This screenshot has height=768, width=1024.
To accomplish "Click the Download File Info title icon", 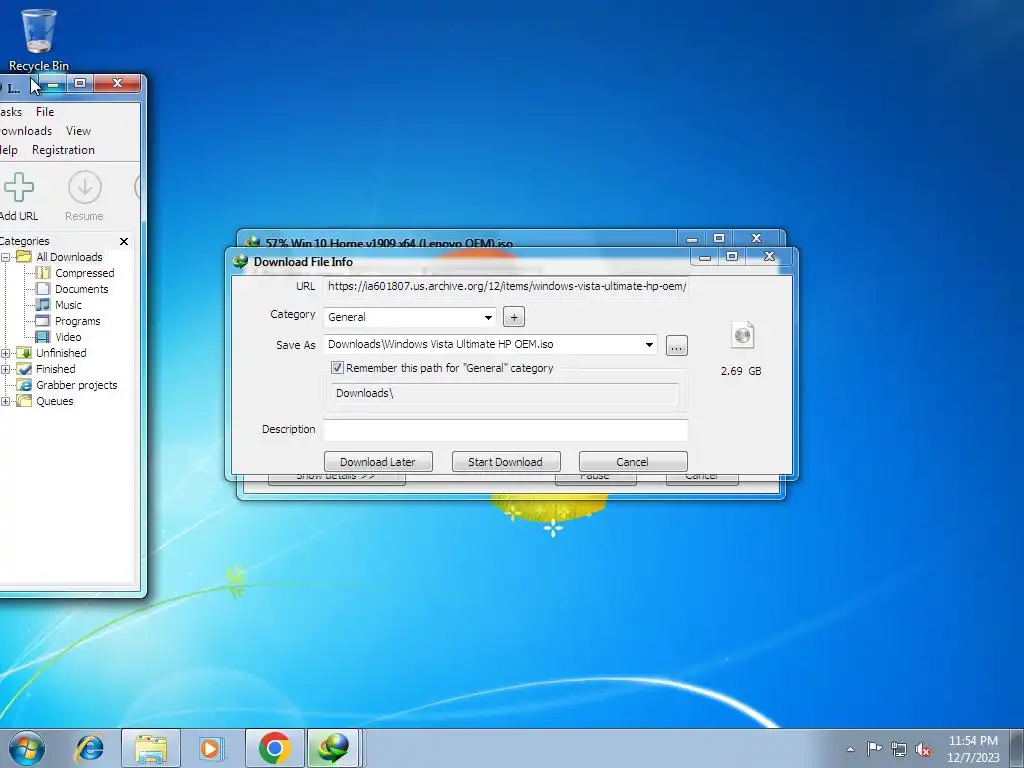I will 240,261.
